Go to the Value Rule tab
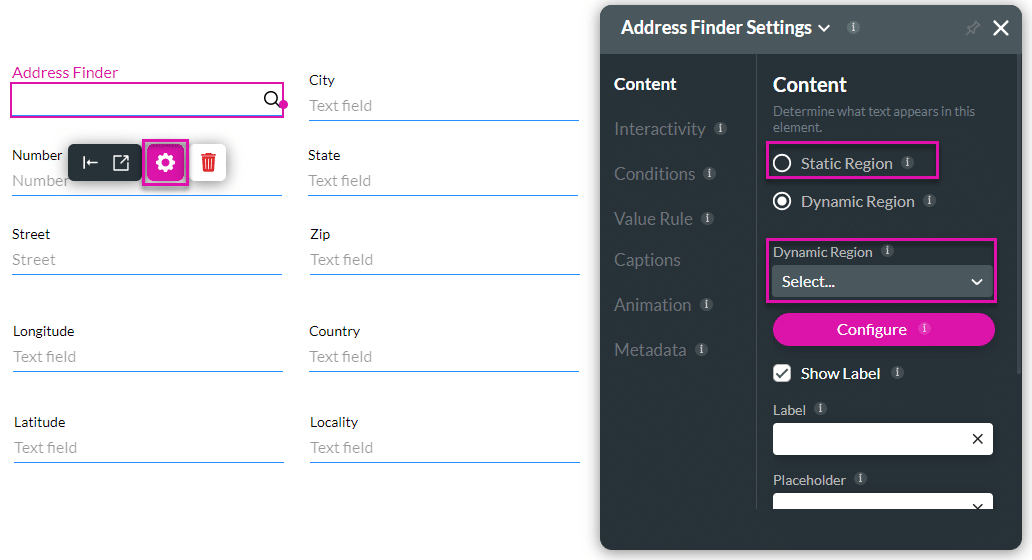Screen dimensions: 1032x560 coord(653,219)
